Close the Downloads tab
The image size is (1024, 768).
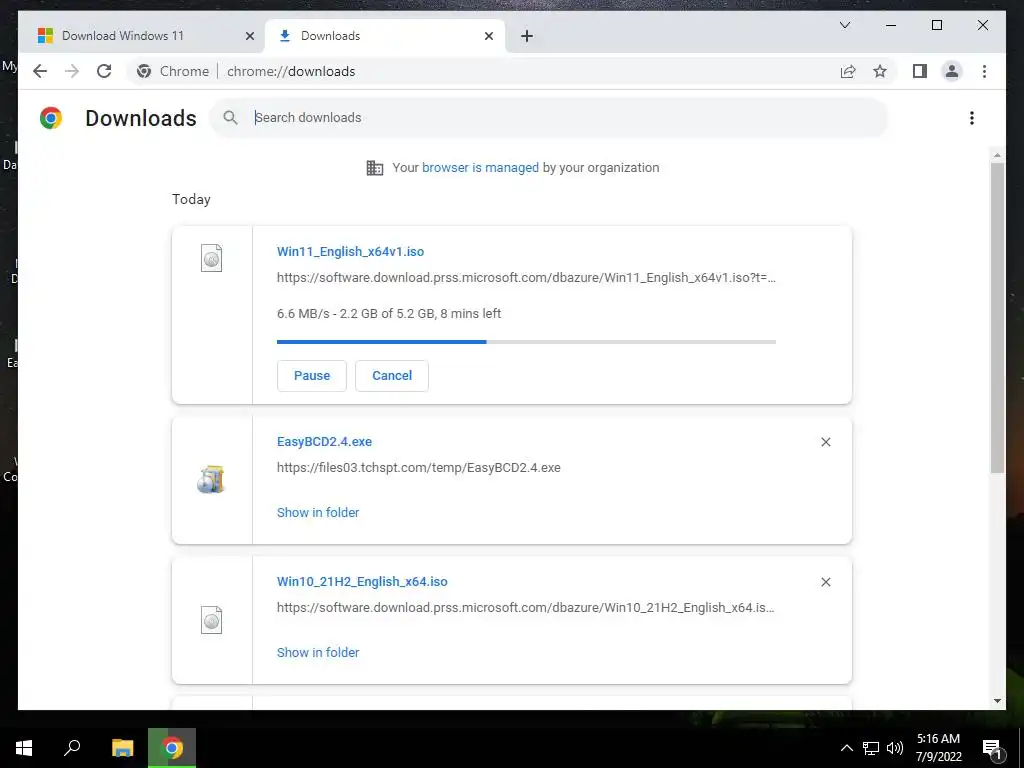(488, 36)
